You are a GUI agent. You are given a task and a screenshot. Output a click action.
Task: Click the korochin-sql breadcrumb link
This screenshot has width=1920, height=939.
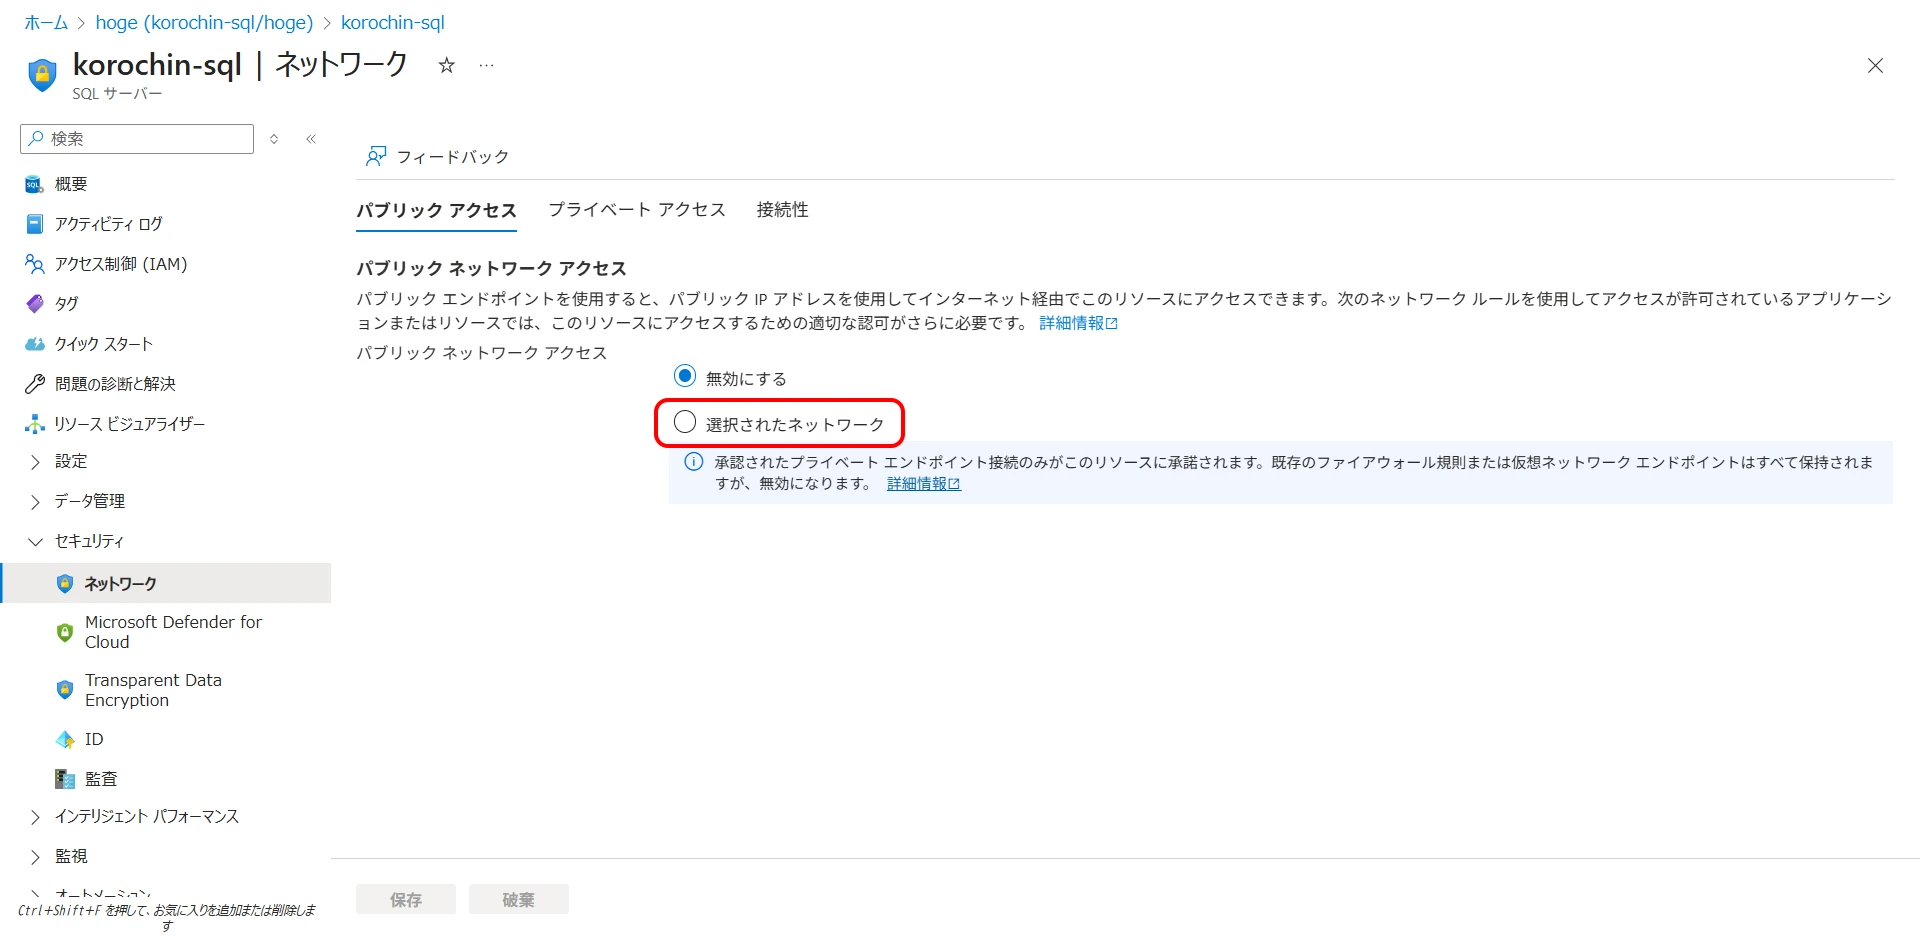tap(392, 22)
